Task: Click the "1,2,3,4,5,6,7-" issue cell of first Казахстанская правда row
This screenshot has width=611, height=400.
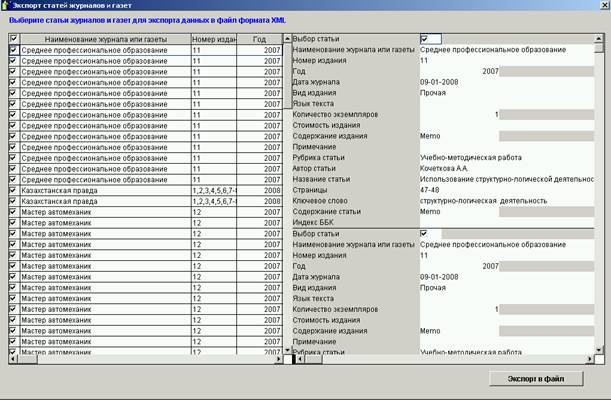Action: click(x=214, y=190)
